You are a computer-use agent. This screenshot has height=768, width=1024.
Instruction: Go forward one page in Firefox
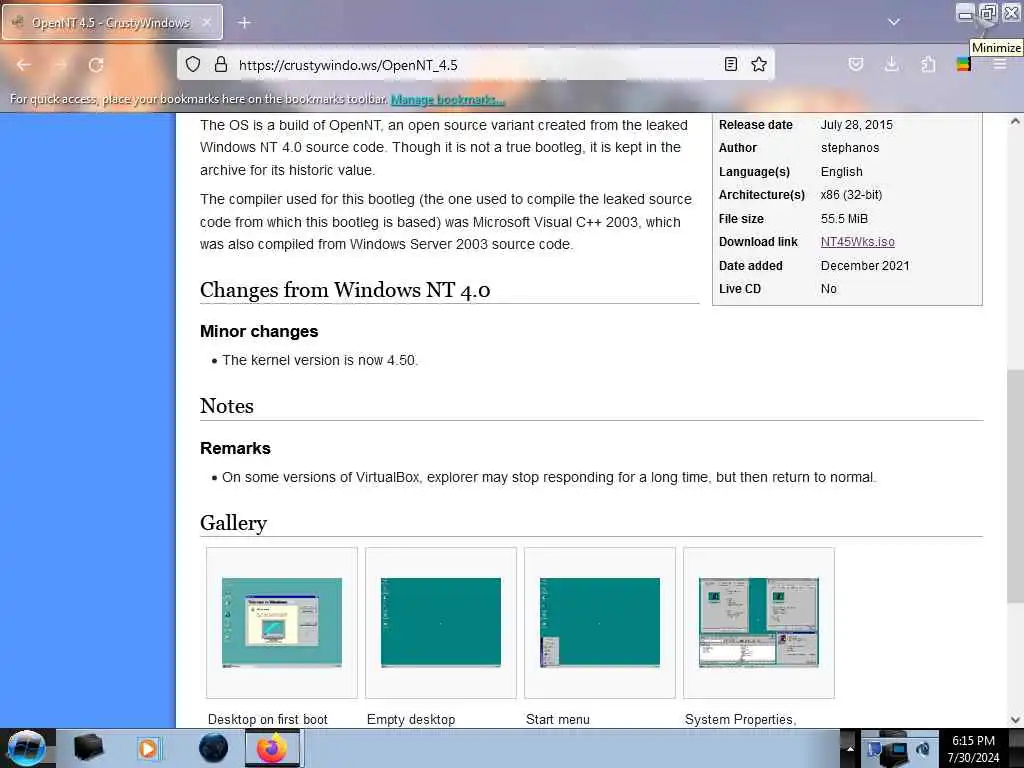point(60,65)
